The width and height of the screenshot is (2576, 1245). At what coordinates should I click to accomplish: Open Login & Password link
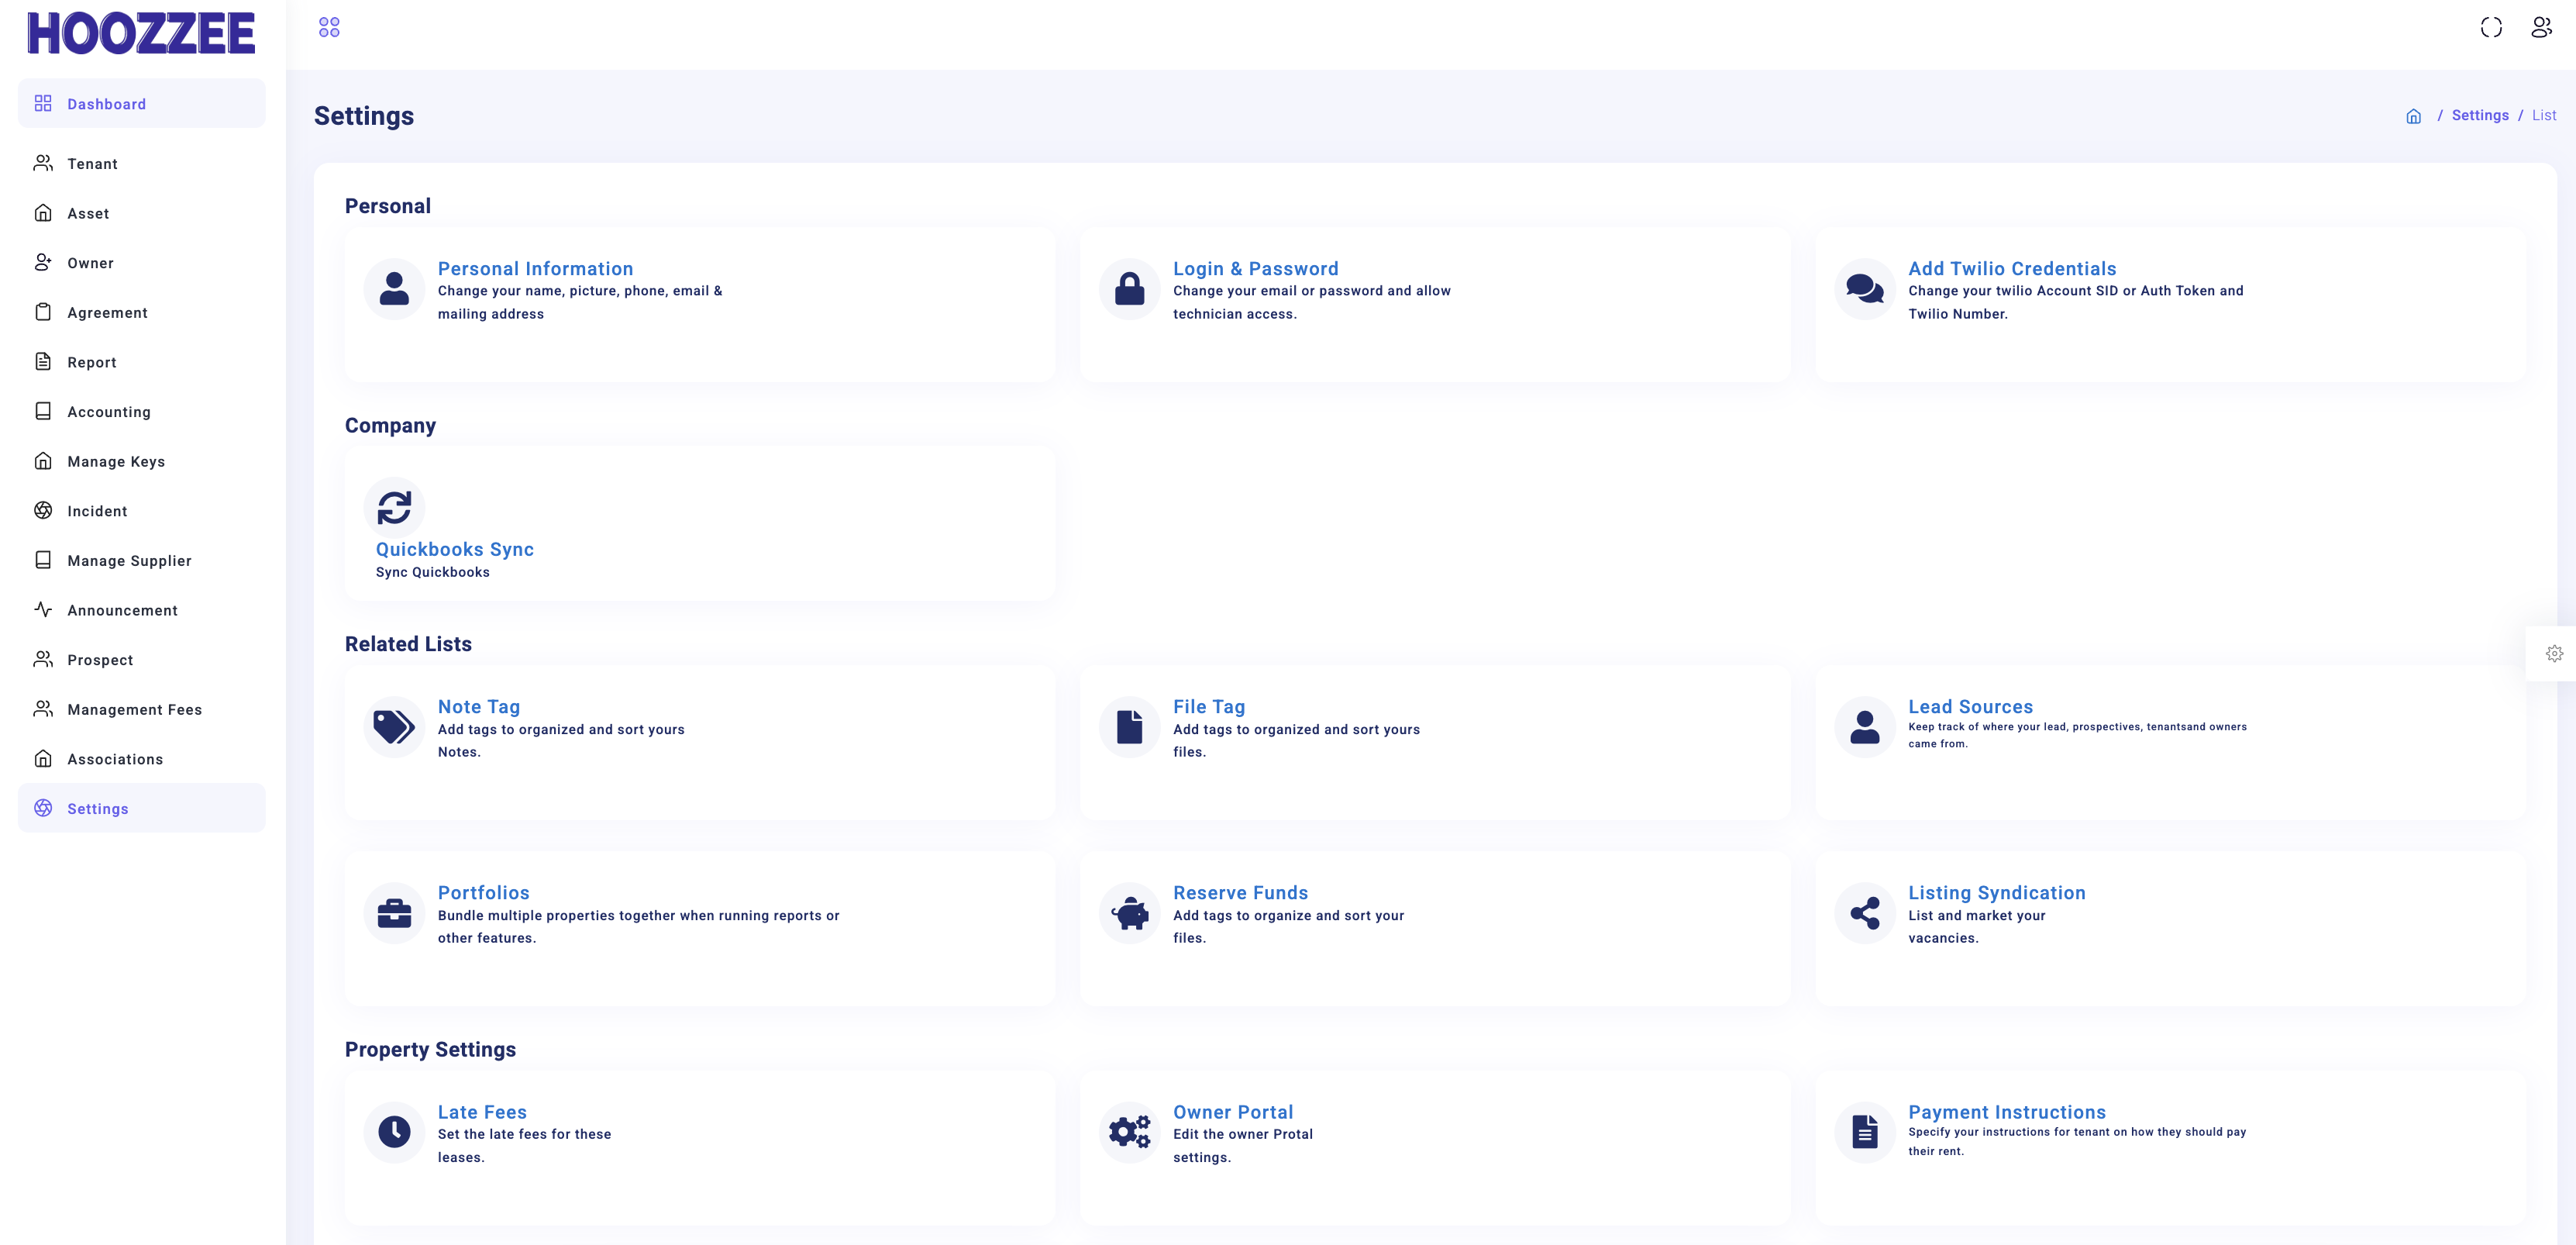[x=1255, y=268]
